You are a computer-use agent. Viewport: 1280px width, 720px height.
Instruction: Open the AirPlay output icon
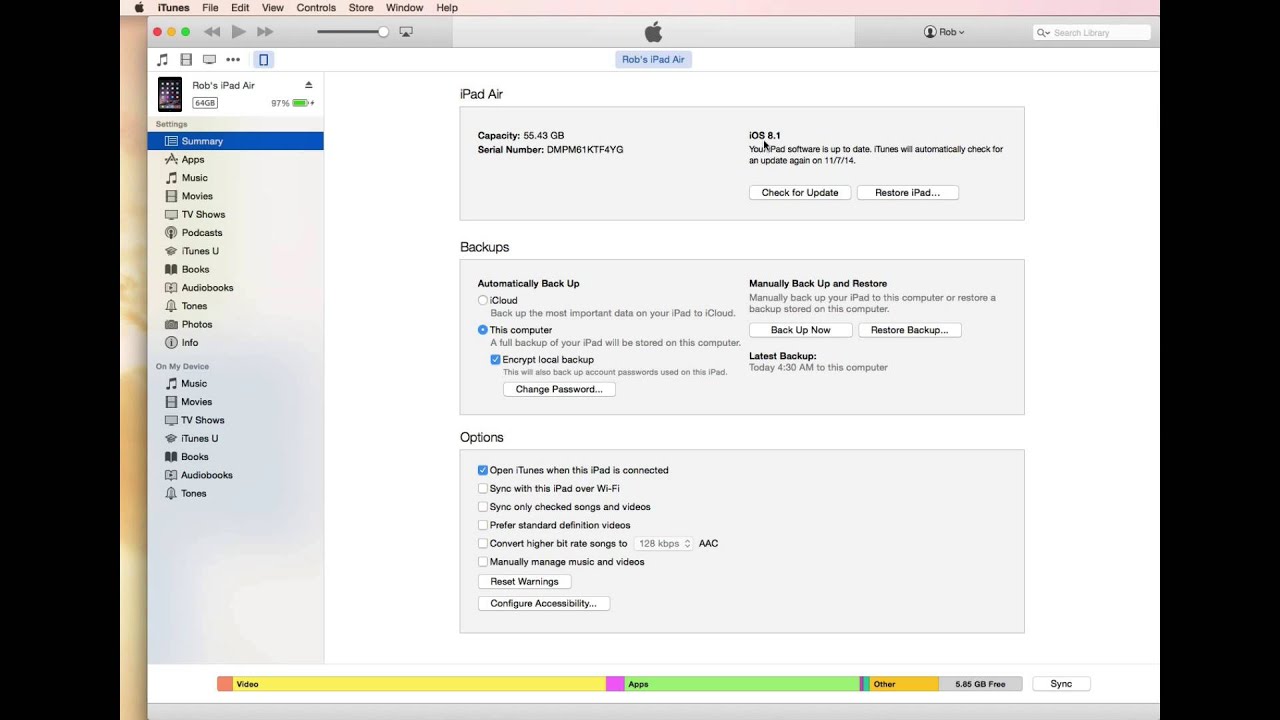[x=406, y=32]
